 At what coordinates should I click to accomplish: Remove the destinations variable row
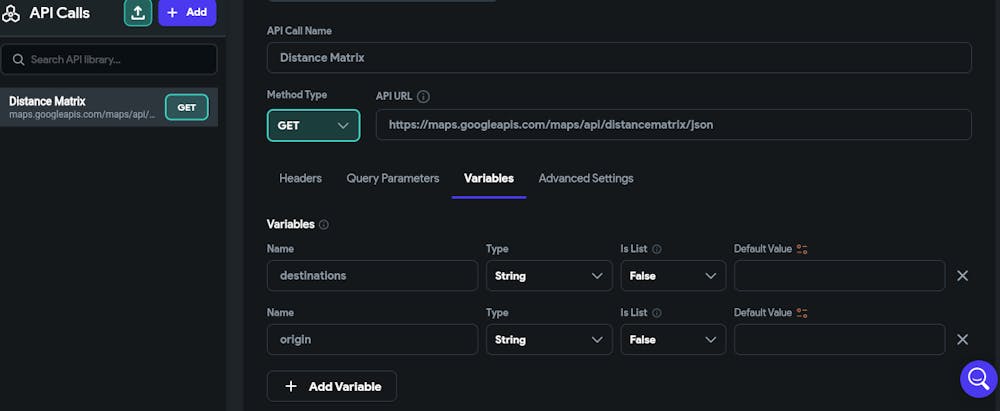click(x=962, y=276)
